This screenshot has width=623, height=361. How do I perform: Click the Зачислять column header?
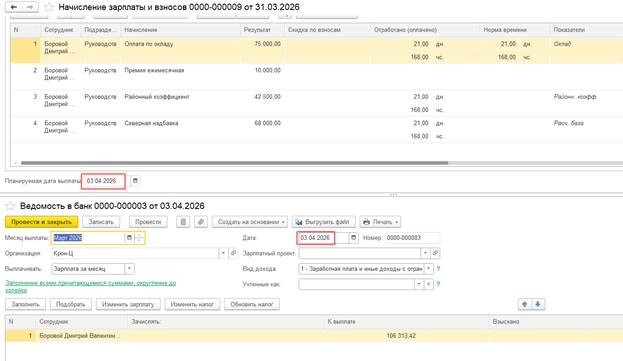[x=225, y=322]
